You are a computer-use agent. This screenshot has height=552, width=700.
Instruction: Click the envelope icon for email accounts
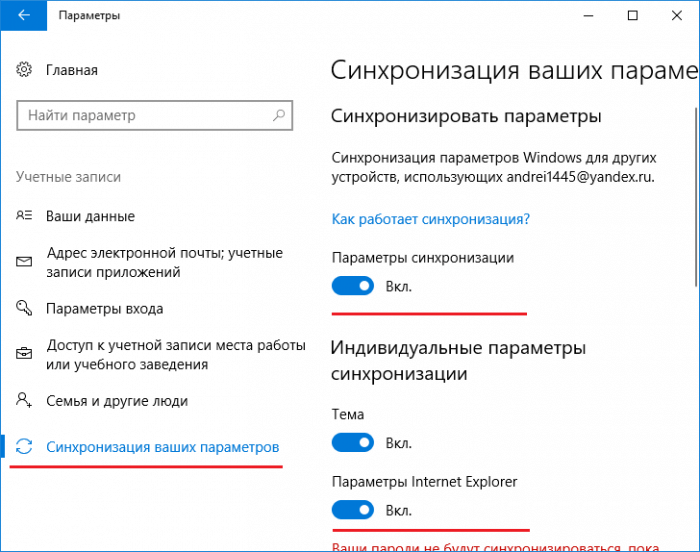pos(24,262)
